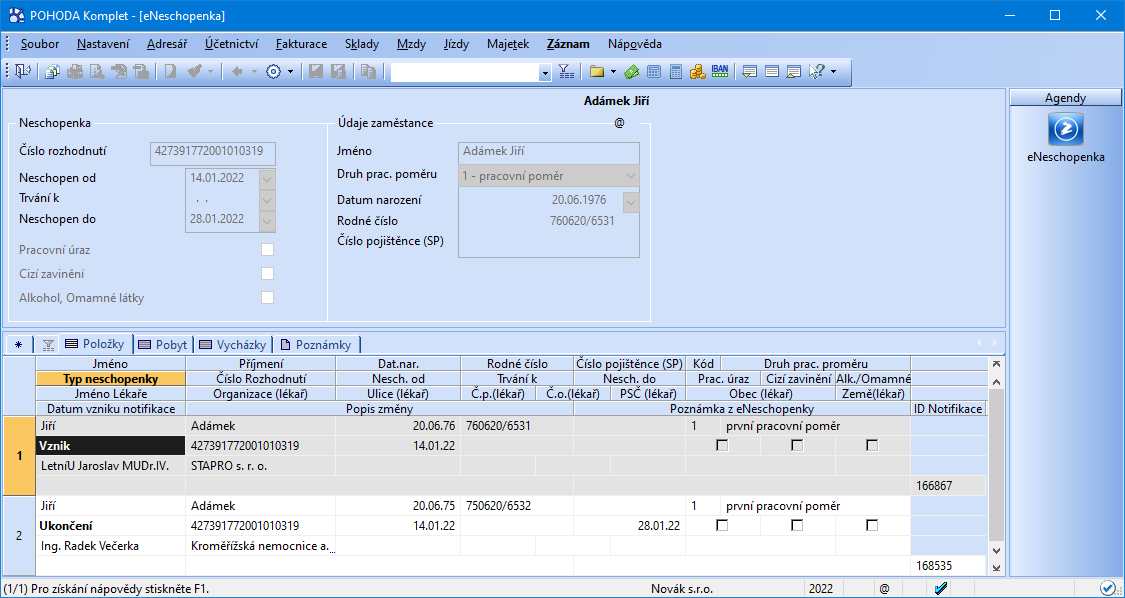The image size is (1125, 598).
Task: Select row header 2 in the grid
Action: coord(19,536)
